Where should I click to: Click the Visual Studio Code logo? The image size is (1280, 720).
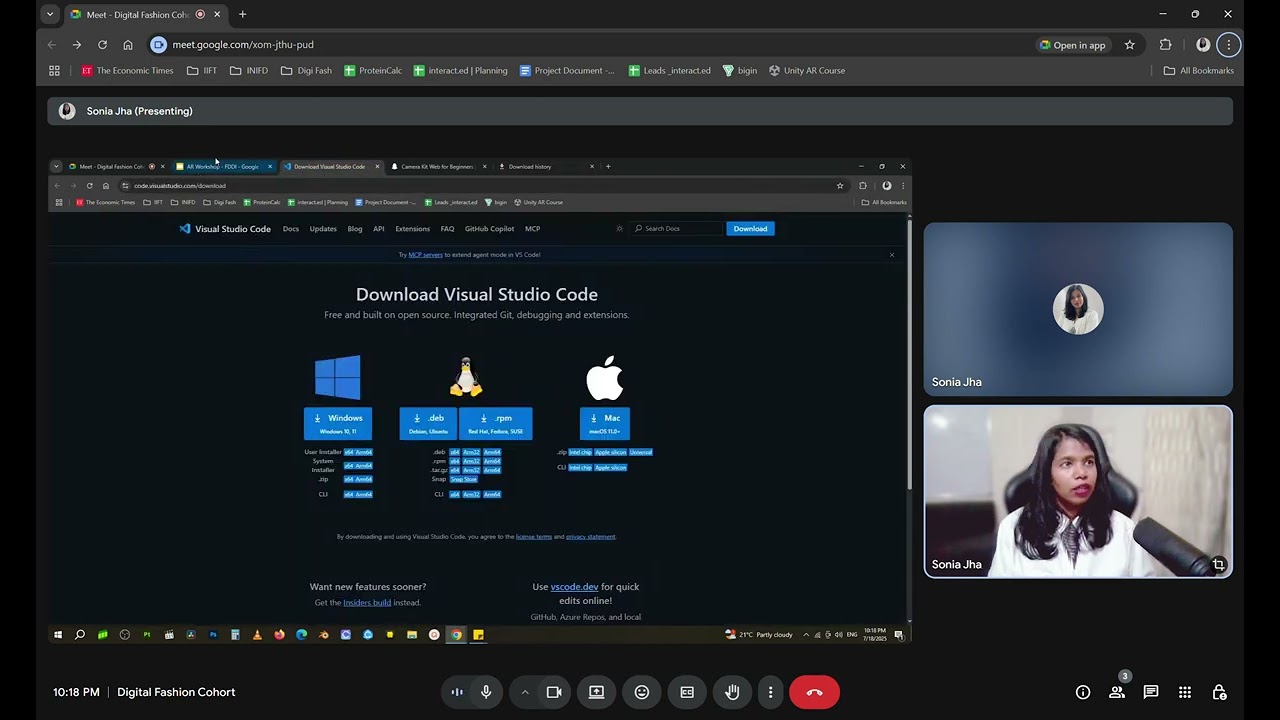tap(225, 229)
